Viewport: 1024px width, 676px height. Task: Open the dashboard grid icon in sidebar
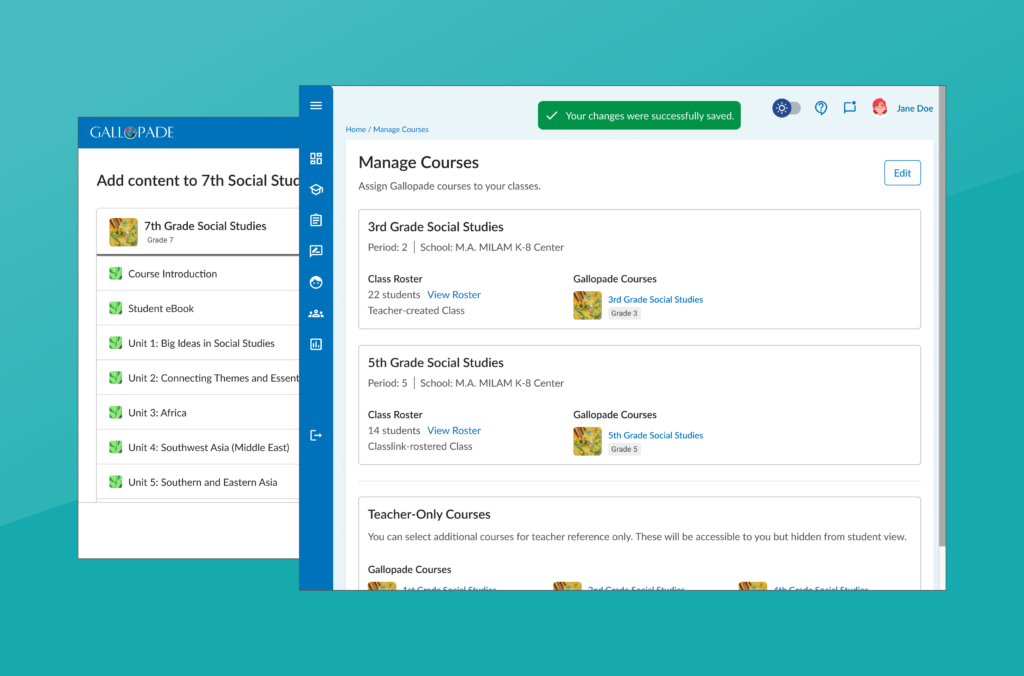click(x=316, y=159)
